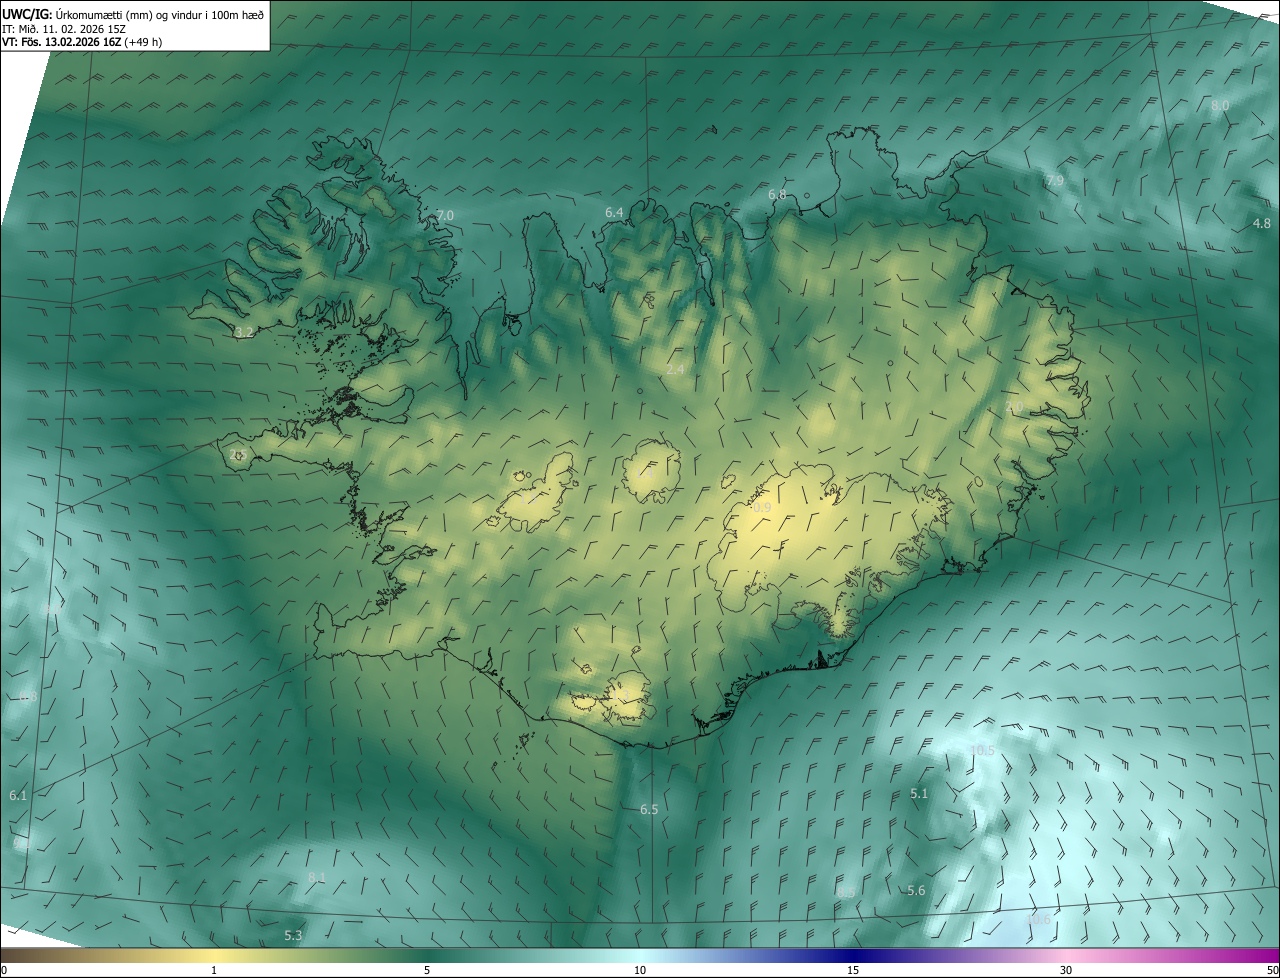Click the 6.8 value label
This screenshot has height=978, width=1280.
(x=777, y=194)
